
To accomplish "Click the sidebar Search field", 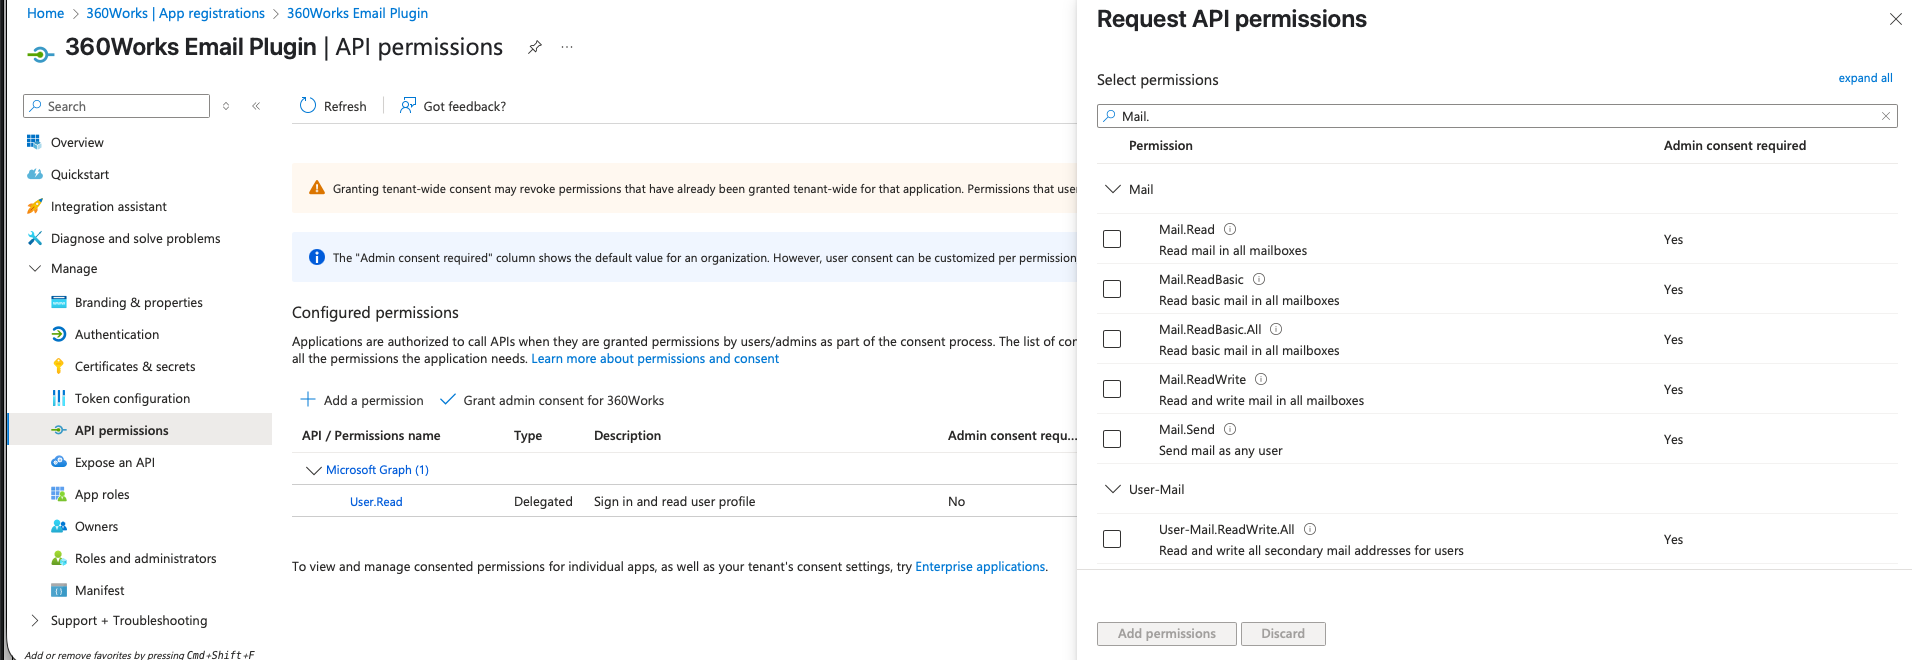I will click(116, 106).
